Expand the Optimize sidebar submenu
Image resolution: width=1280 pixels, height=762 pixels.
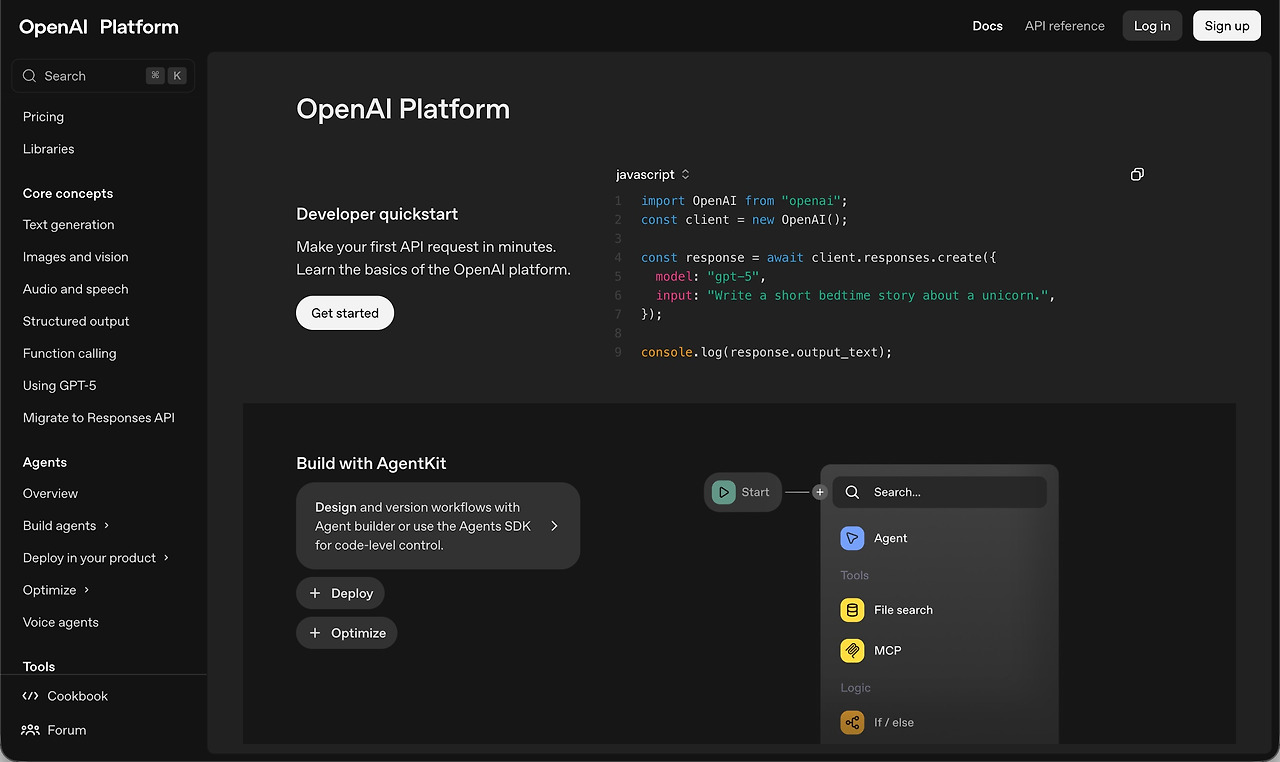[87, 590]
